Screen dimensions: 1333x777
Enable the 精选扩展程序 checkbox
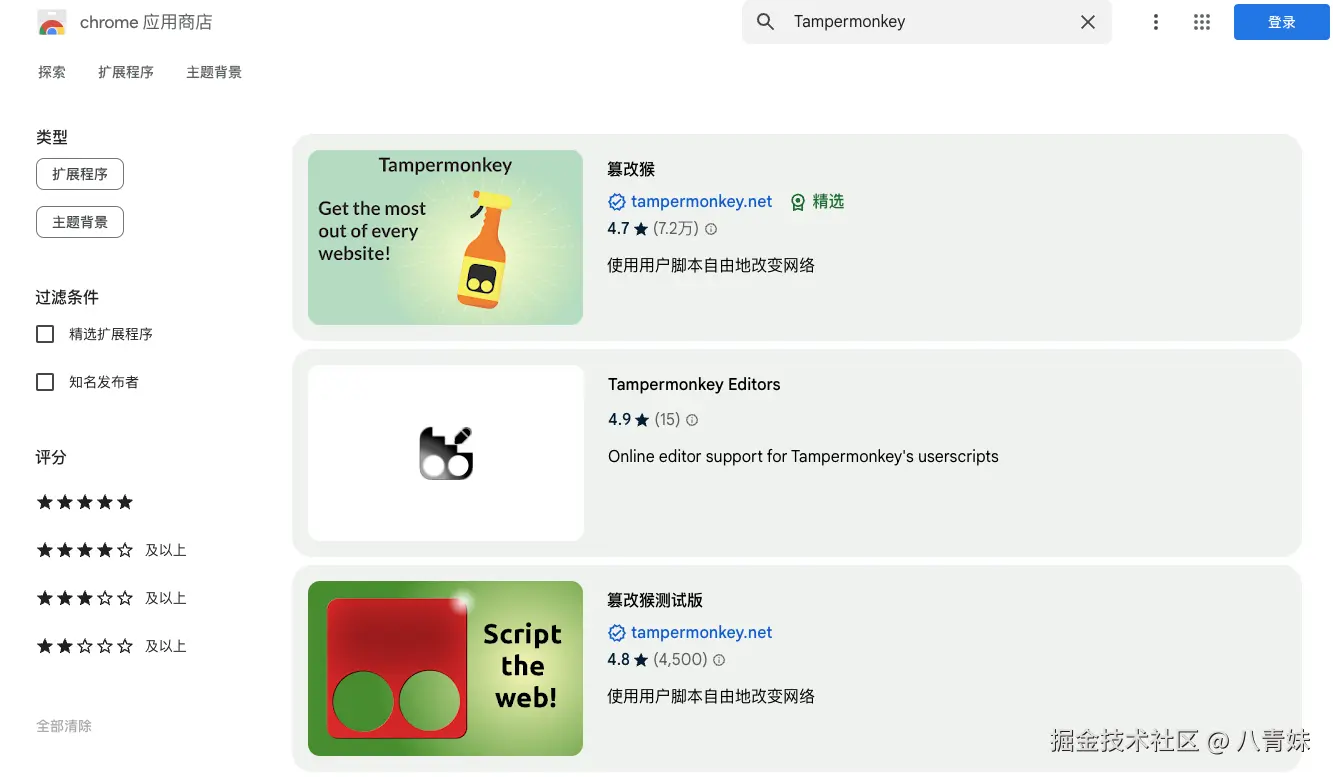pyautogui.click(x=45, y=334)
